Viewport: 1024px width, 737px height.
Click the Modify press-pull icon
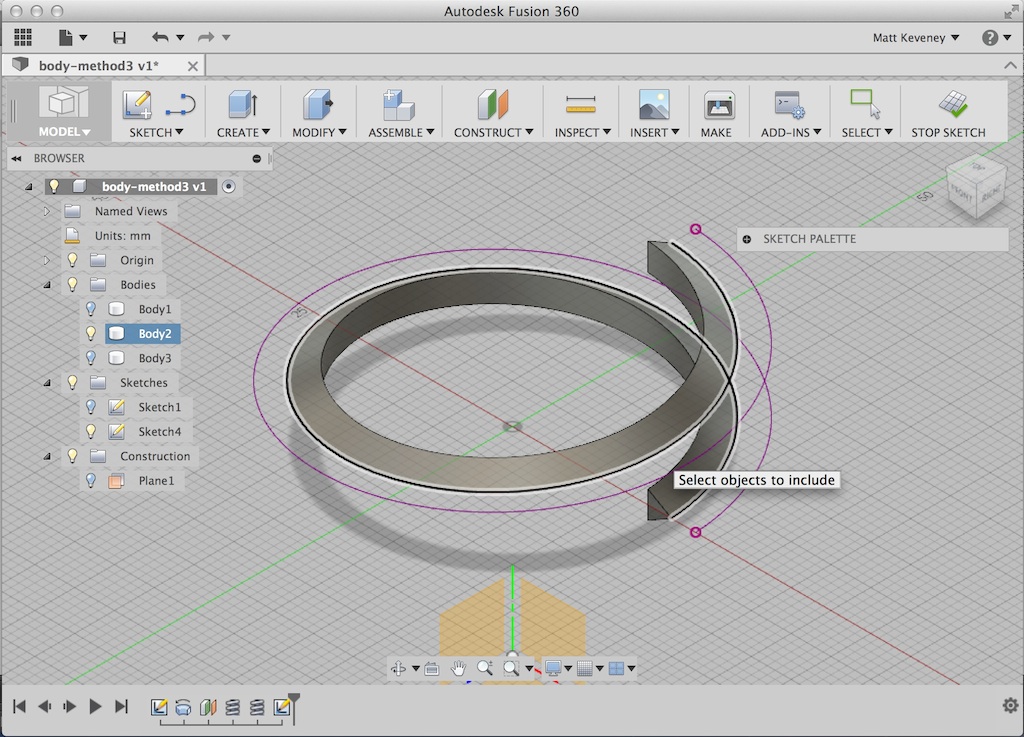coord(318,105)
